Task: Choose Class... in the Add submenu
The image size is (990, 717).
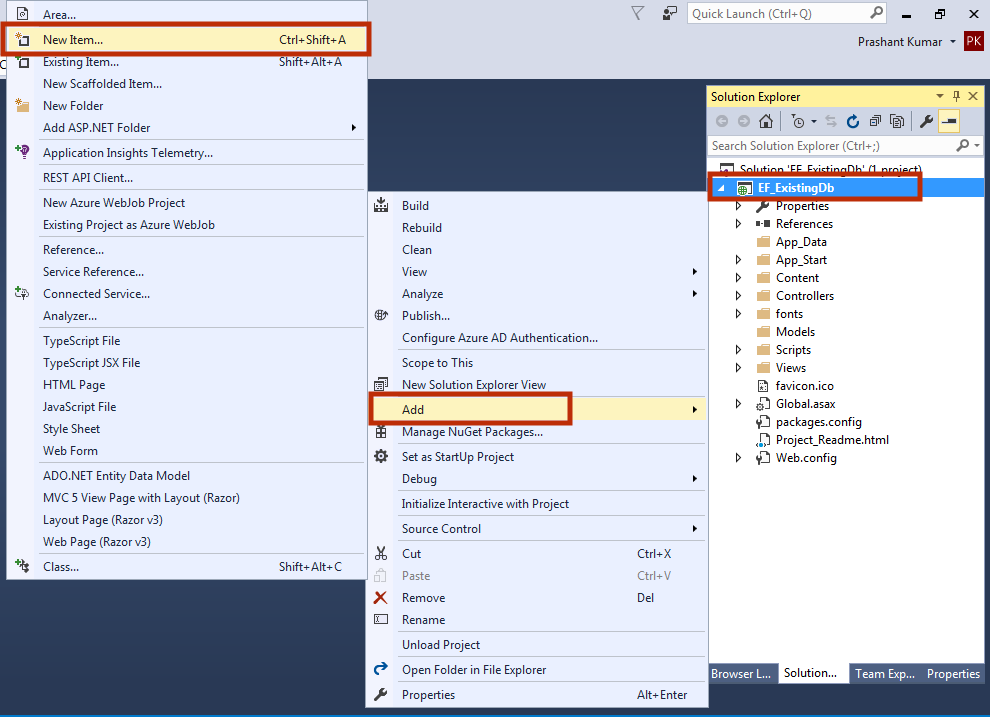Action: click(x=187, y=567)
